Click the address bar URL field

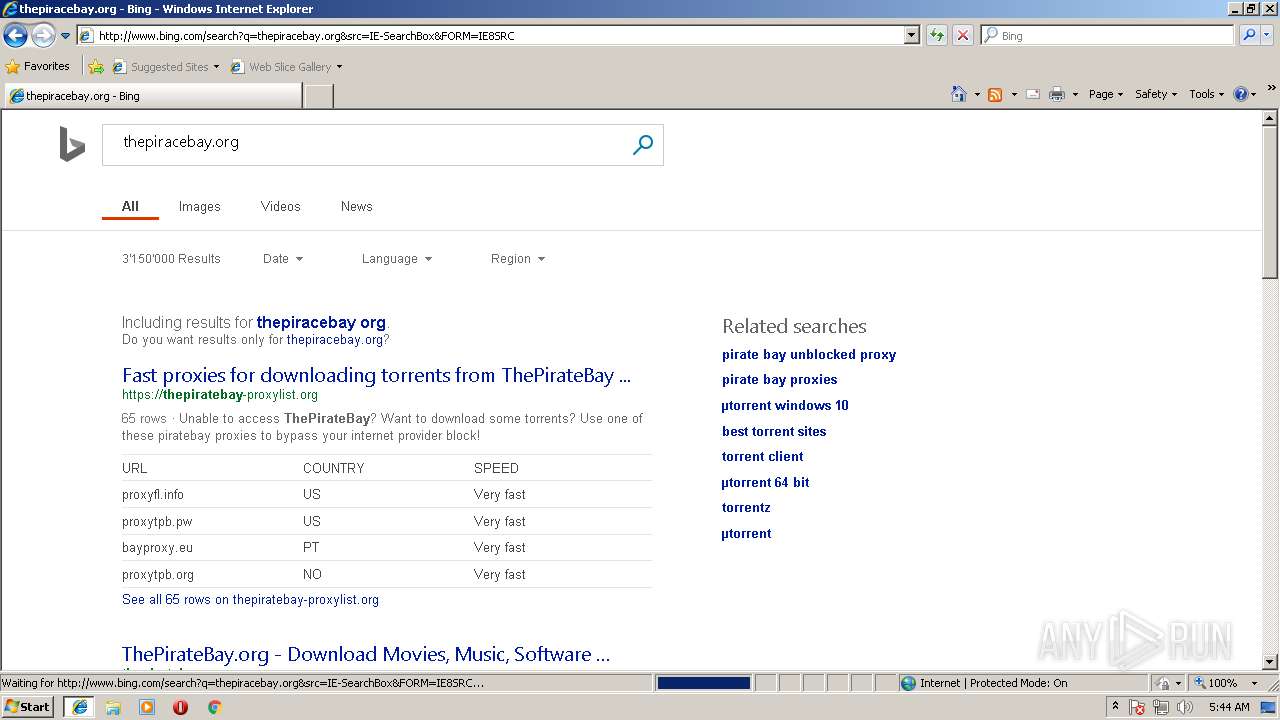(490, 35)
